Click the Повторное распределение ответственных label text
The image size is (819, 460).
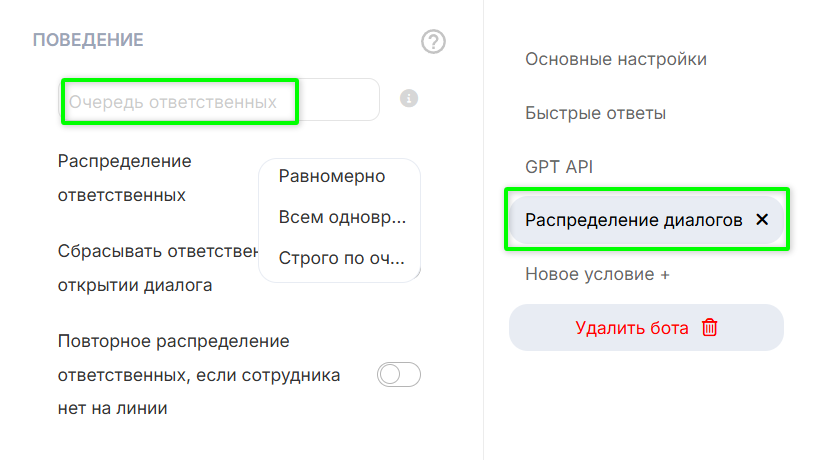[199, 375]
